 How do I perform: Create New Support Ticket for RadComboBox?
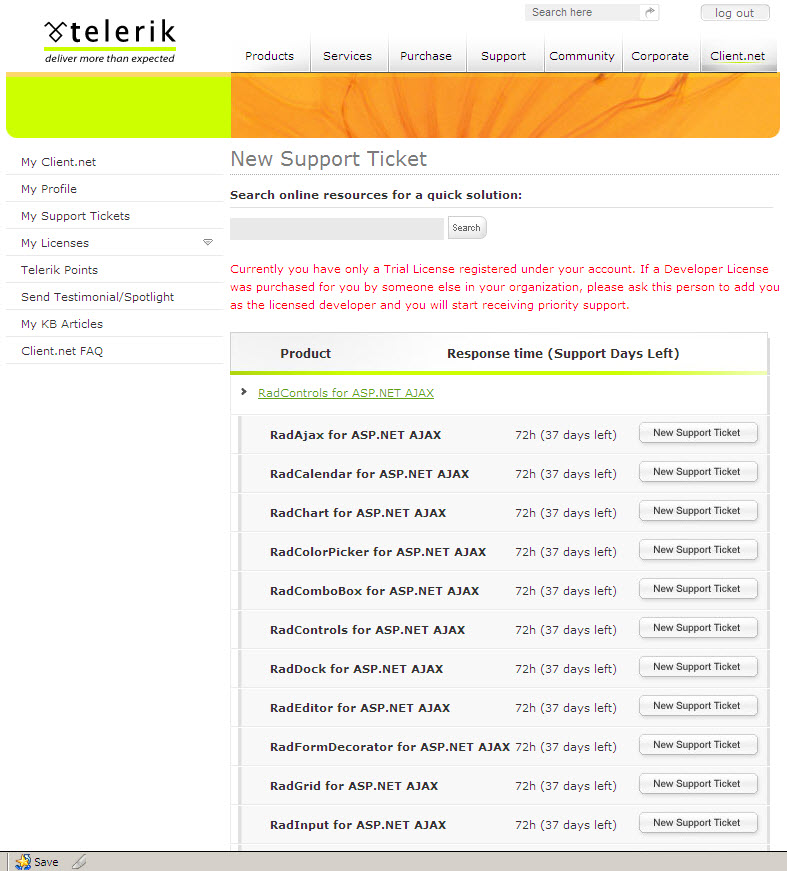click(698, 589)
